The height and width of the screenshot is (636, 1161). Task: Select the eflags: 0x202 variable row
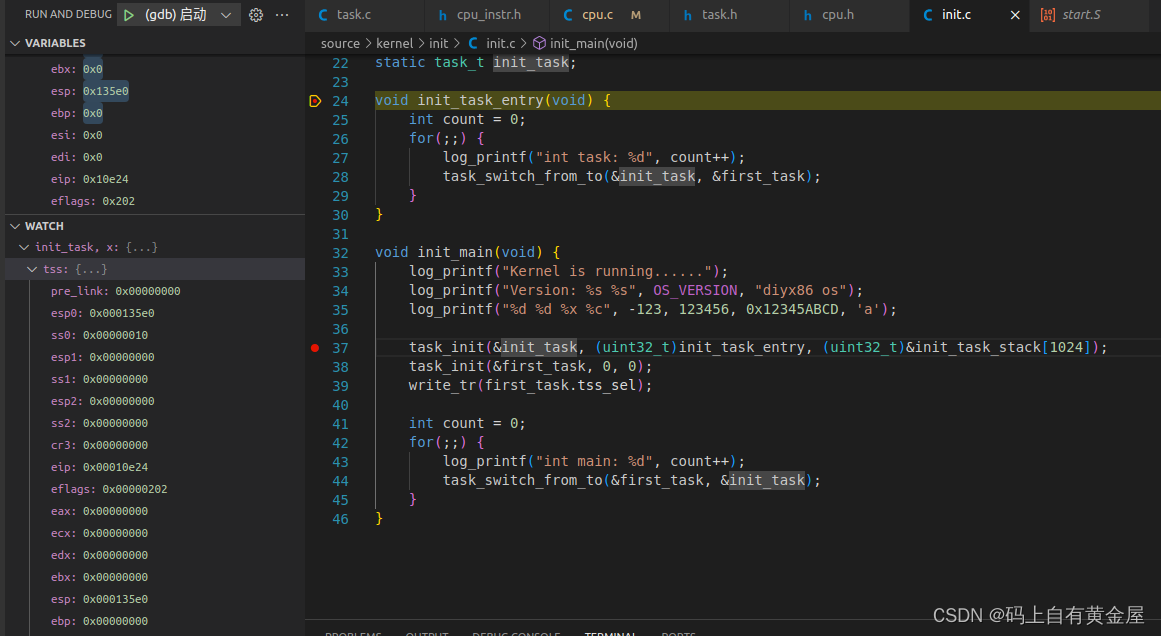(x=155, y=201)
